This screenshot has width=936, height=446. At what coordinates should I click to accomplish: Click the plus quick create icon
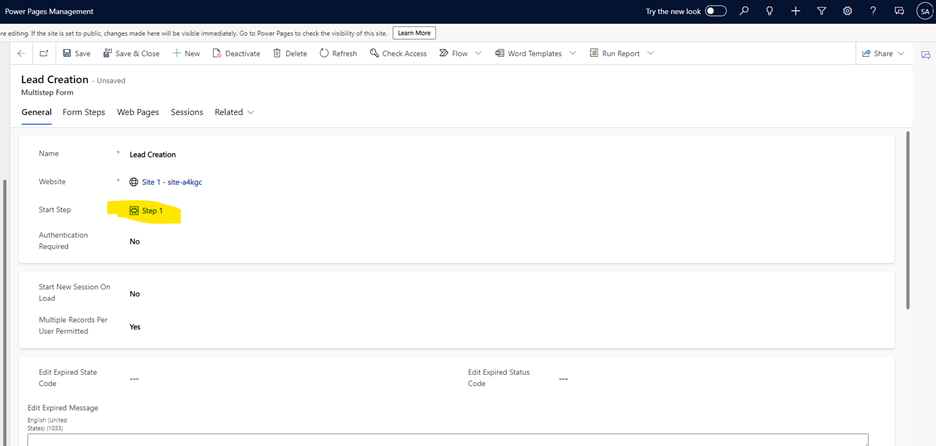795,11
